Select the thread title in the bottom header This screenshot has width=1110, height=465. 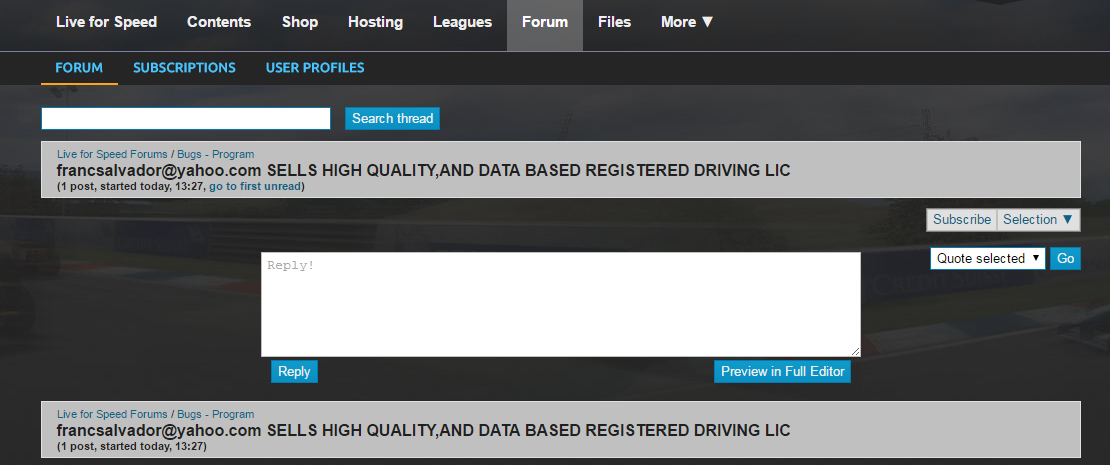[423, 430]
